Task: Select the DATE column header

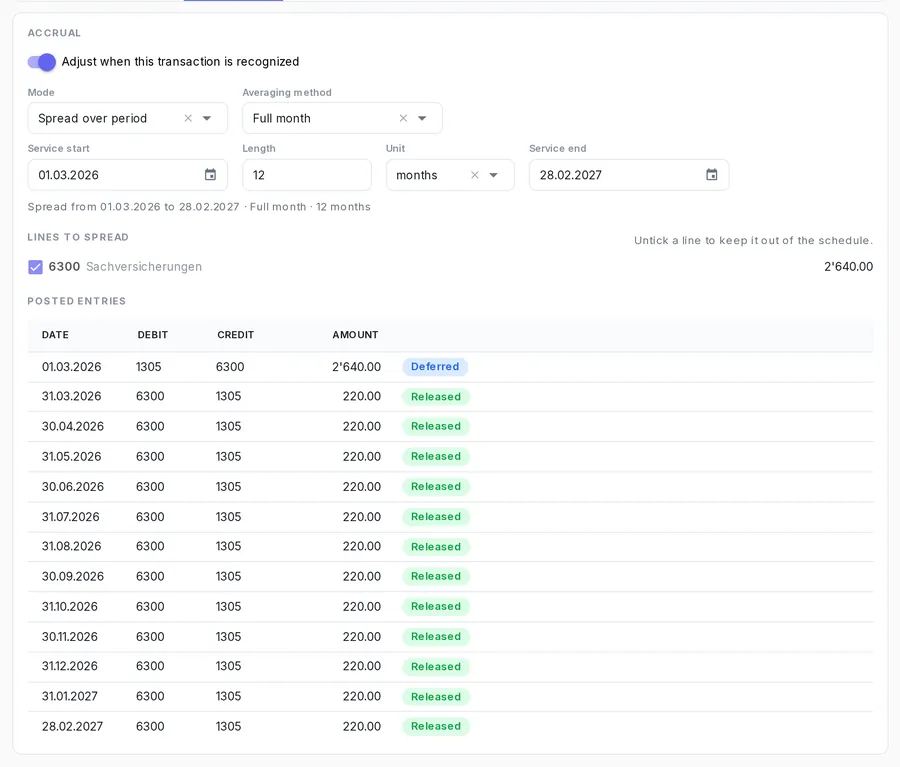Action: coord(55,335)
